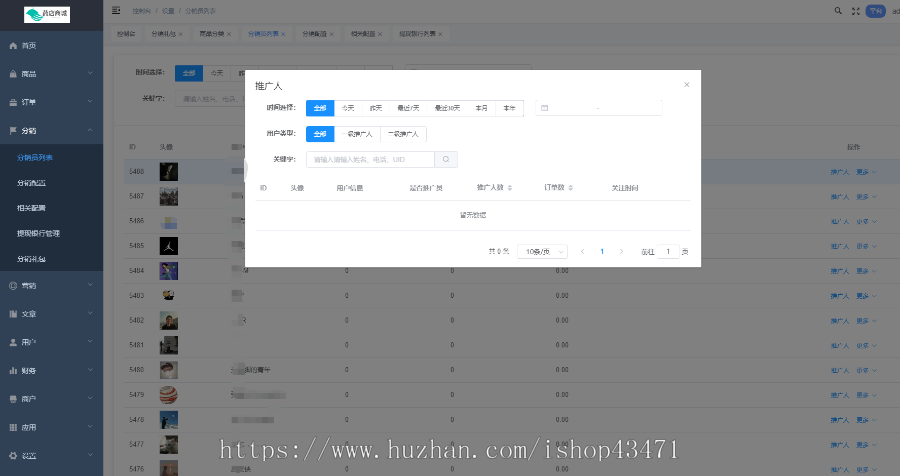This screenshot has height=476, width=900.
Task: Close the 推广人 dialog with the X
Action: point(686,84)
